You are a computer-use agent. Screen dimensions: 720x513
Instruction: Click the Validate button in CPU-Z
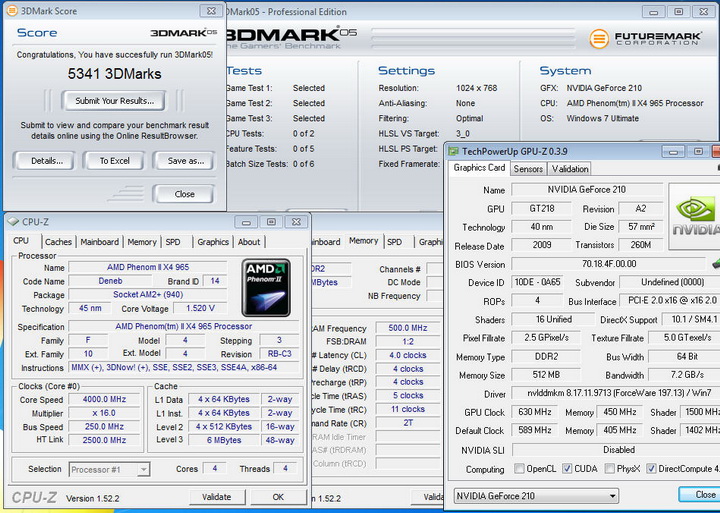point(216,497)
